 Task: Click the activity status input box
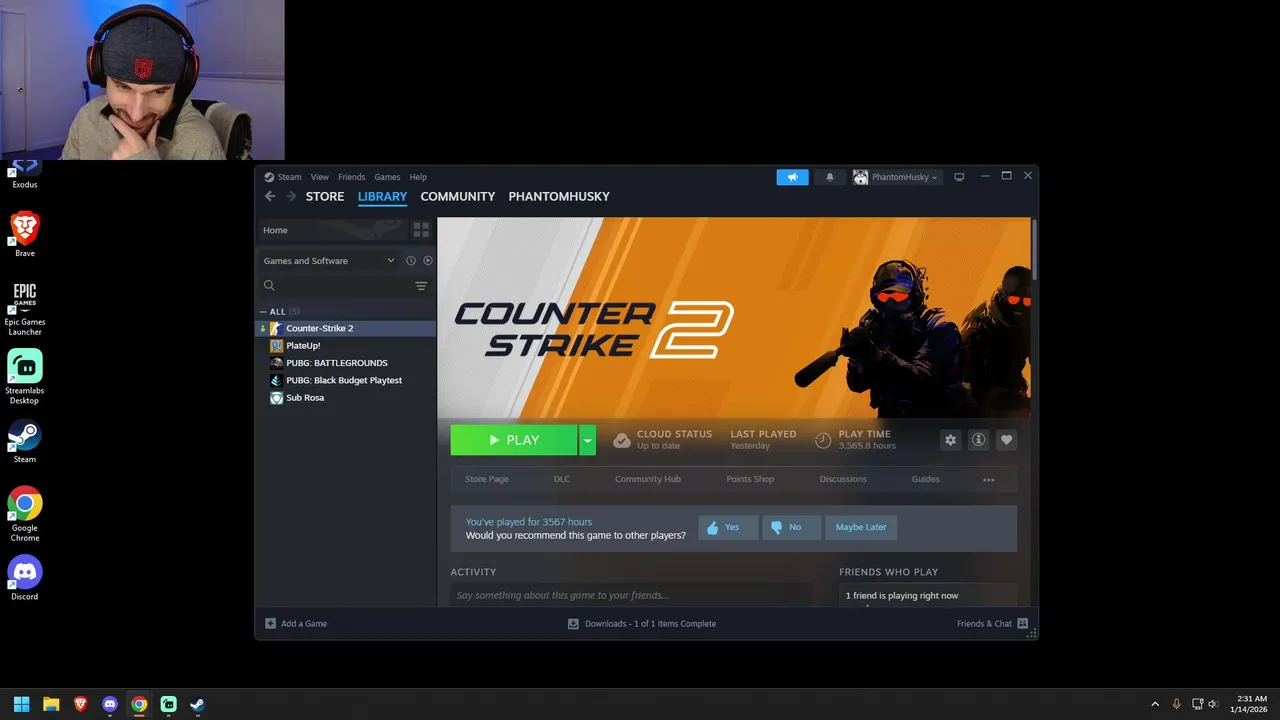[630, 595]
